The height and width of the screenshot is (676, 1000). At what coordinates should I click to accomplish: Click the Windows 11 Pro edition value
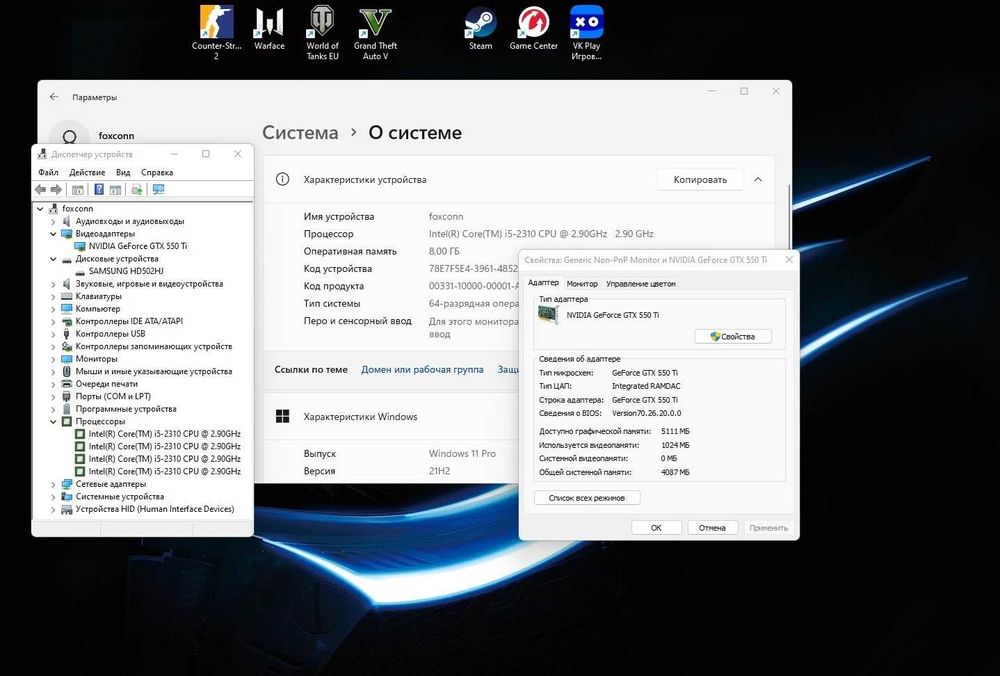462,453
